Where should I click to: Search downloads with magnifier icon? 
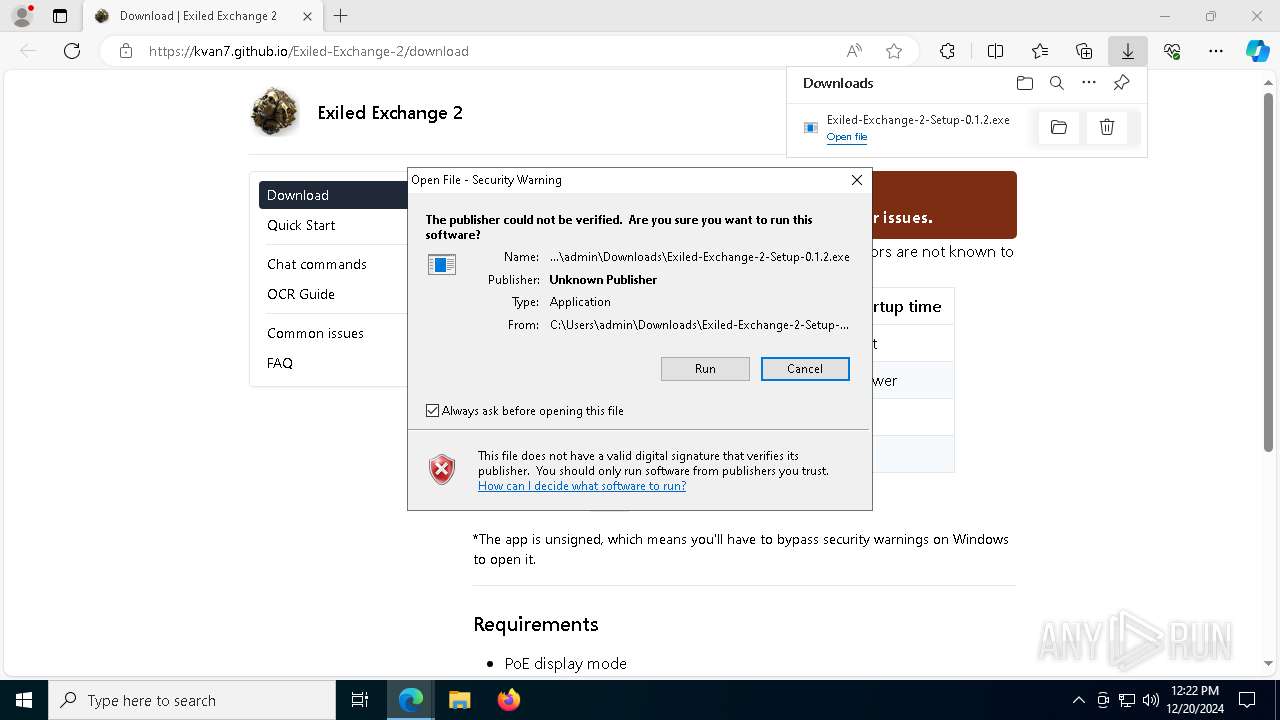1057,83
